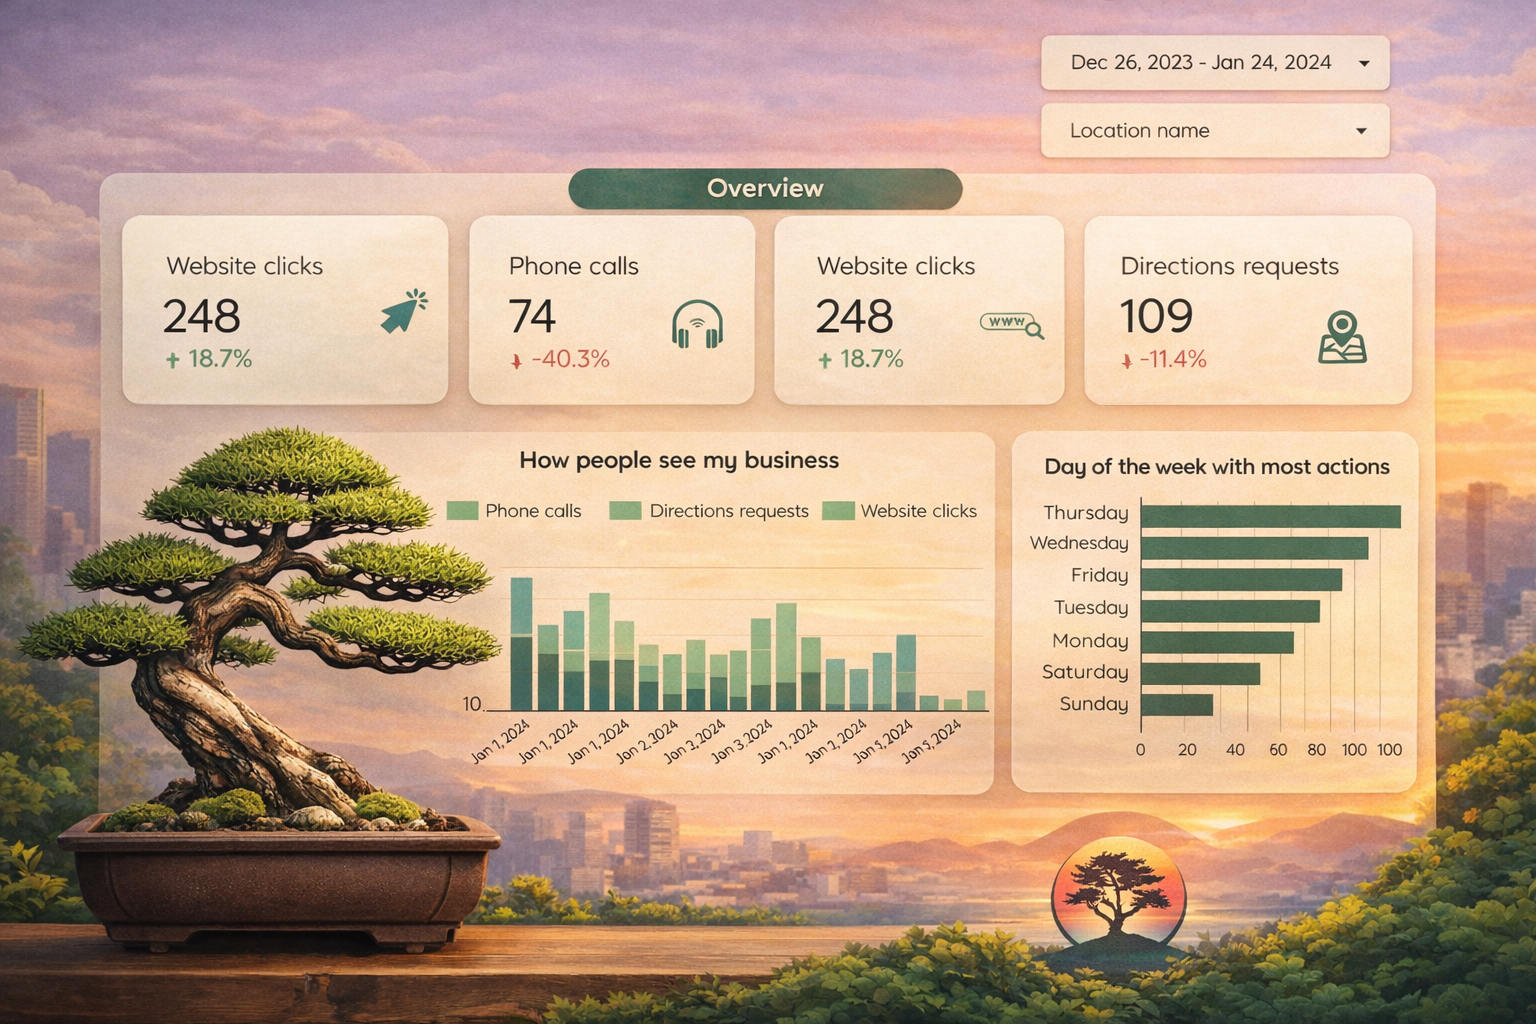Open the date range dropdown arrow
The width and height of the screenshot is (1536, 1024).
click(1364, 63)
